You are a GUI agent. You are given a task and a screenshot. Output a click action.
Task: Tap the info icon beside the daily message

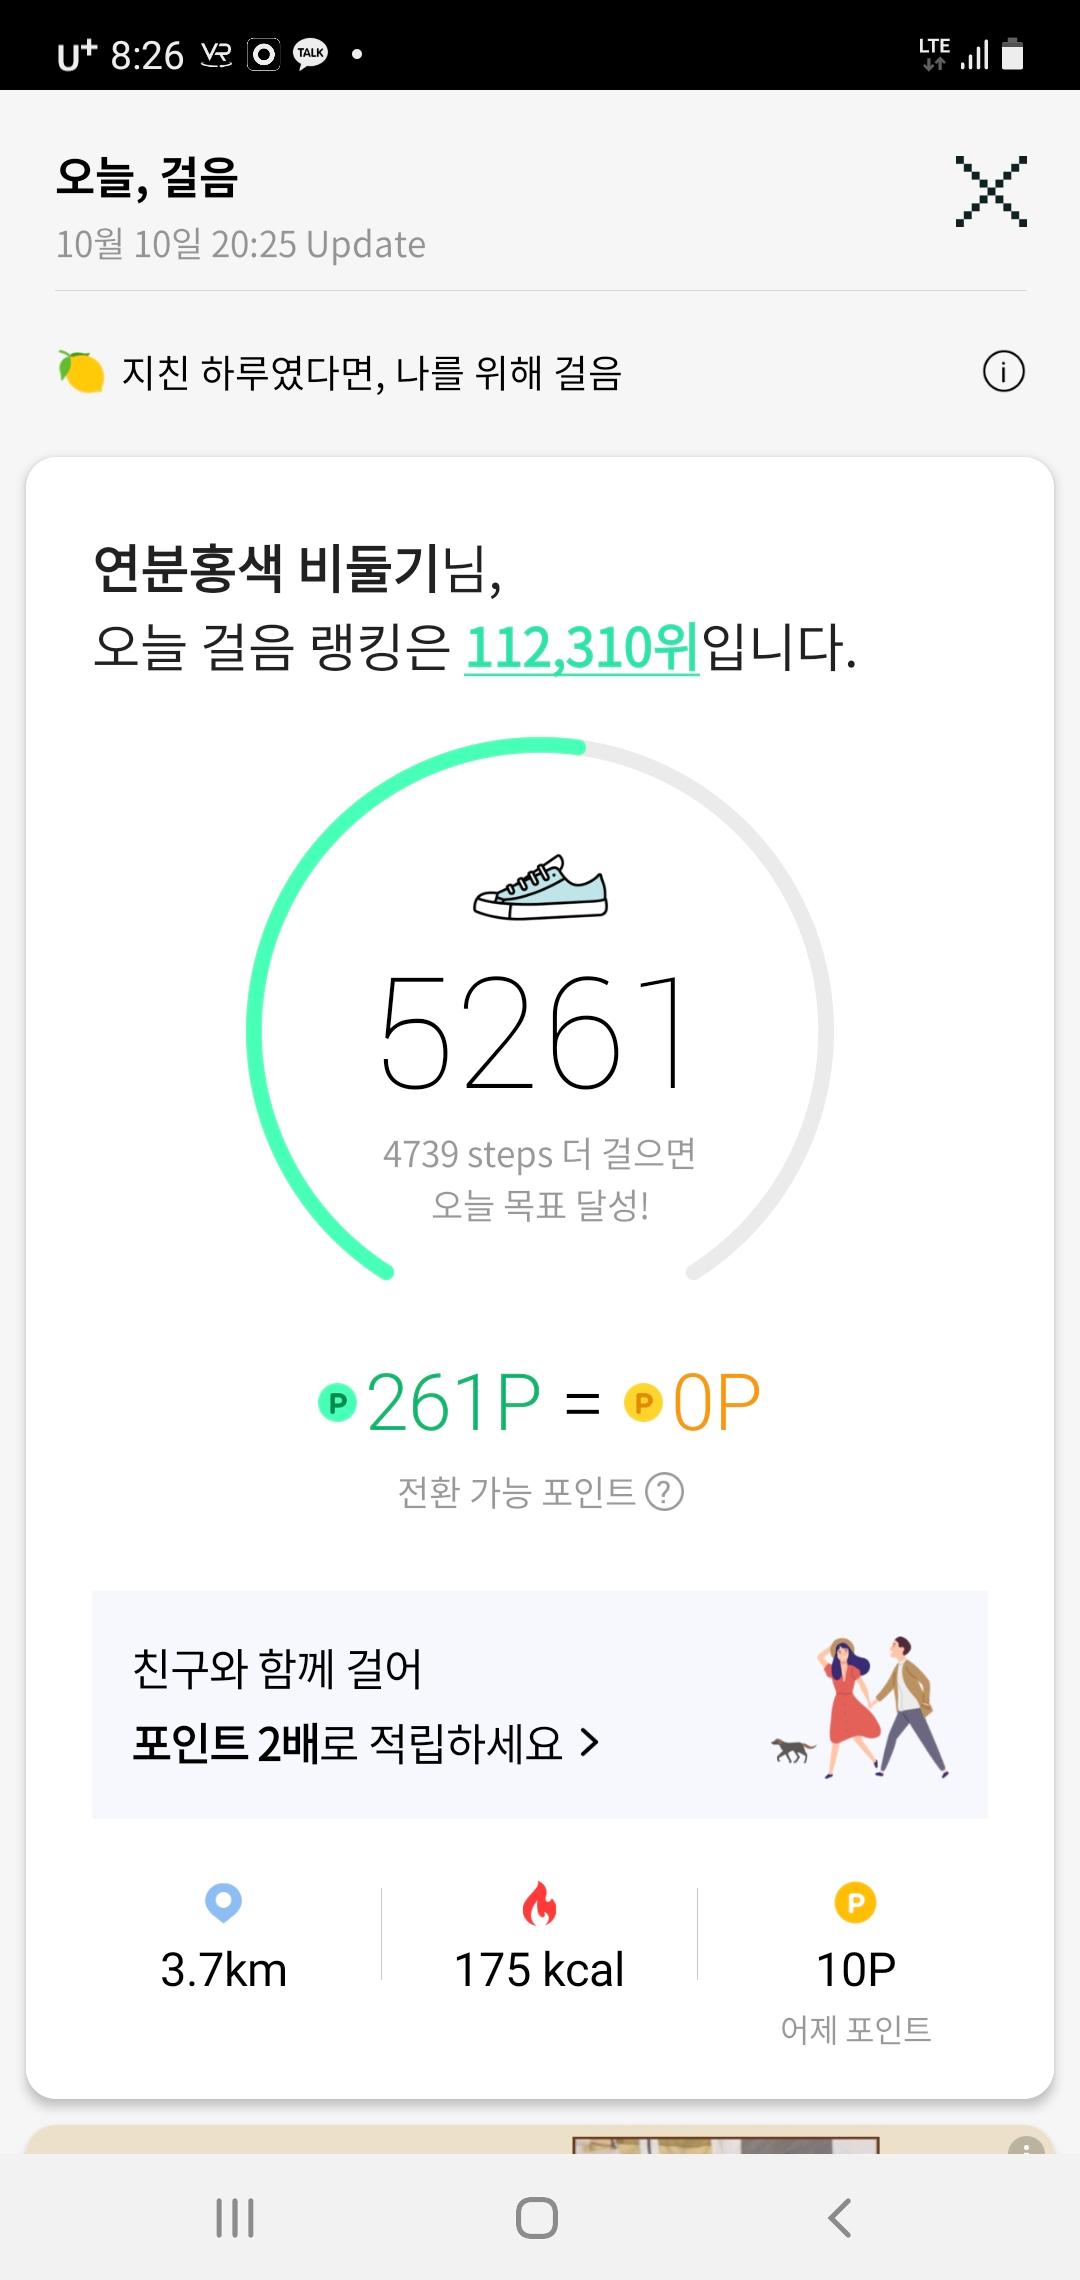click(x=1003, y=373)
